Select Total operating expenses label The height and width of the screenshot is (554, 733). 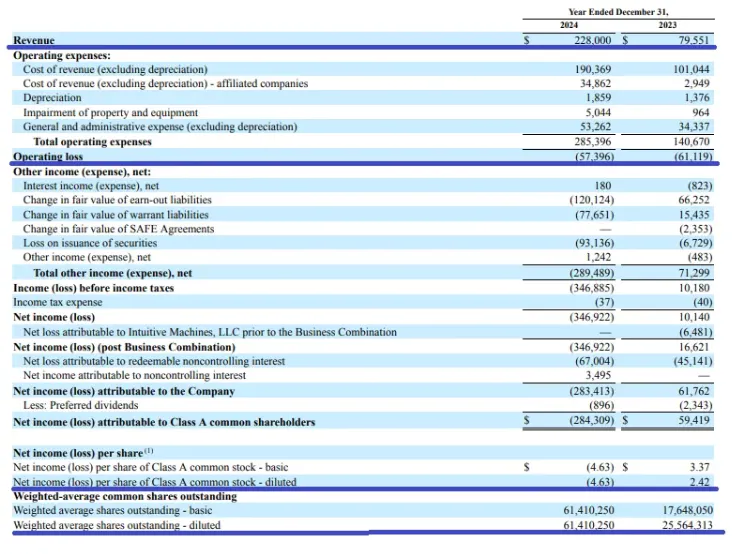click(x=93, y=141)
